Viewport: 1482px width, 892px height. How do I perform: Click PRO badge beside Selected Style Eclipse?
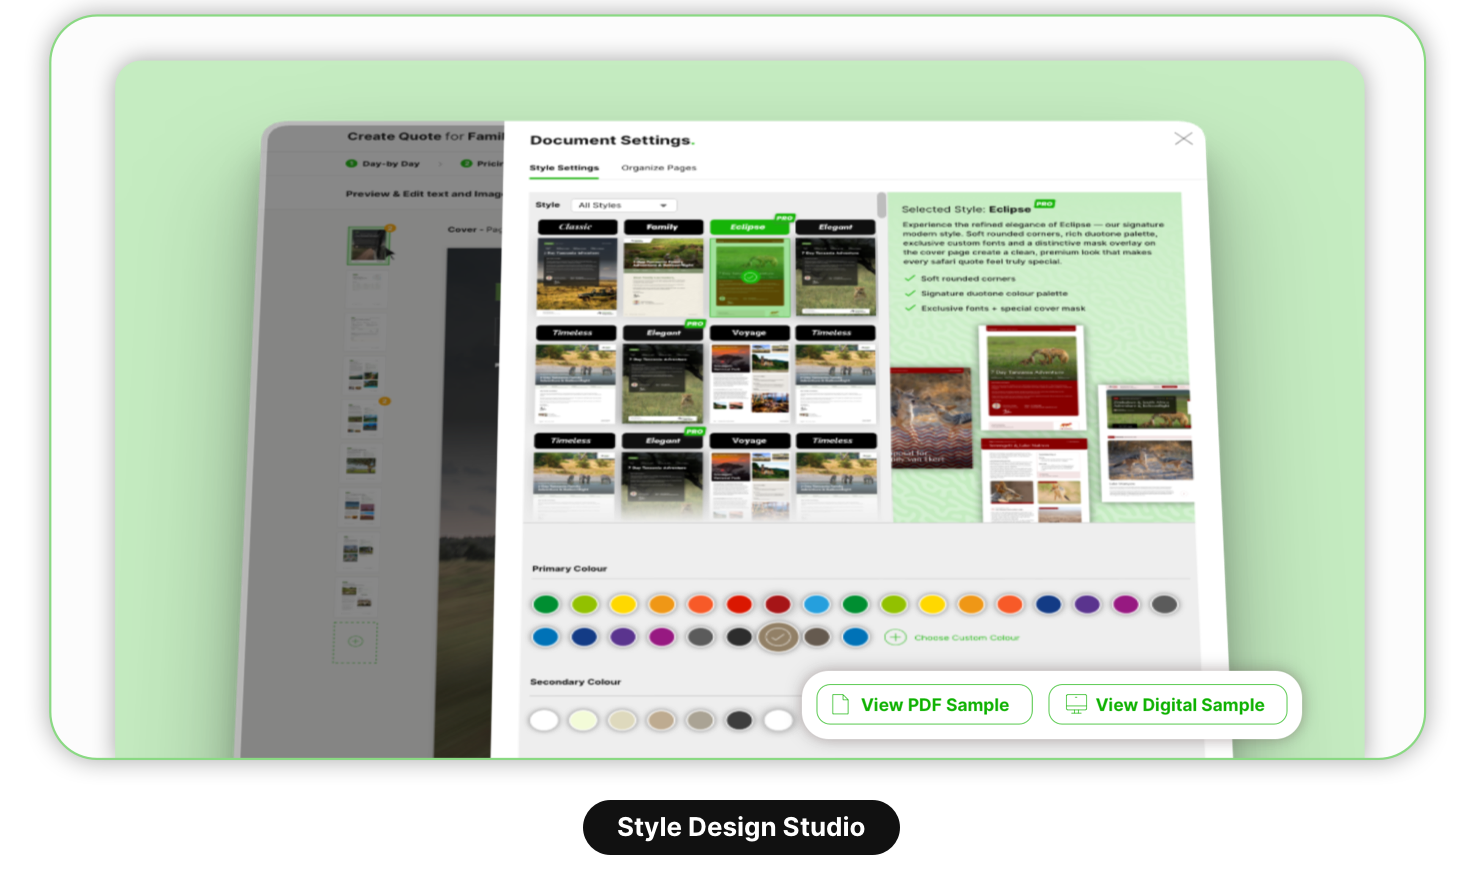[1045, 204]
